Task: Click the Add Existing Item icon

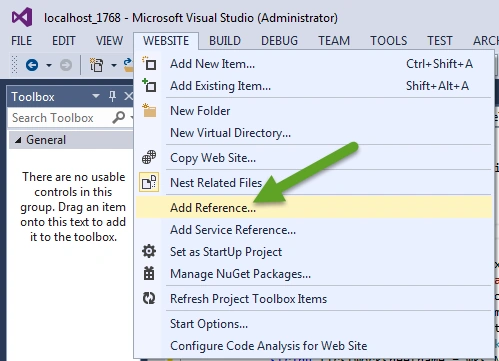Action: [149, 85]
